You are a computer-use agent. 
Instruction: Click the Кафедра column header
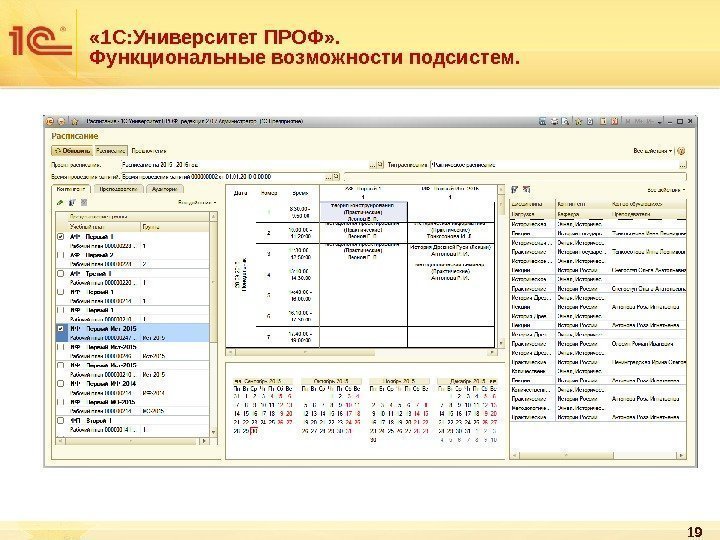pyautogui.click(x=583, y=214)
